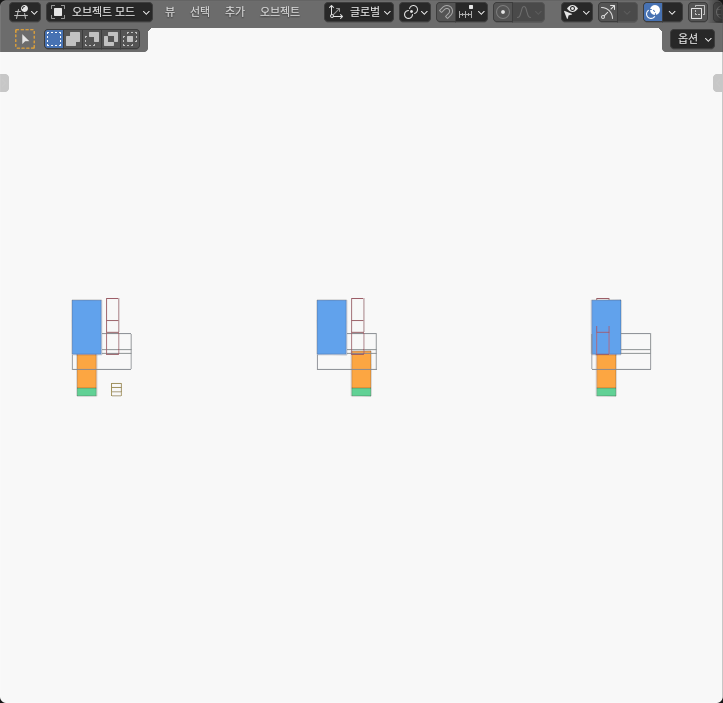This screenshot has height=703, width=723.
Task: Choose the set new selection mode
Action: 54,39
